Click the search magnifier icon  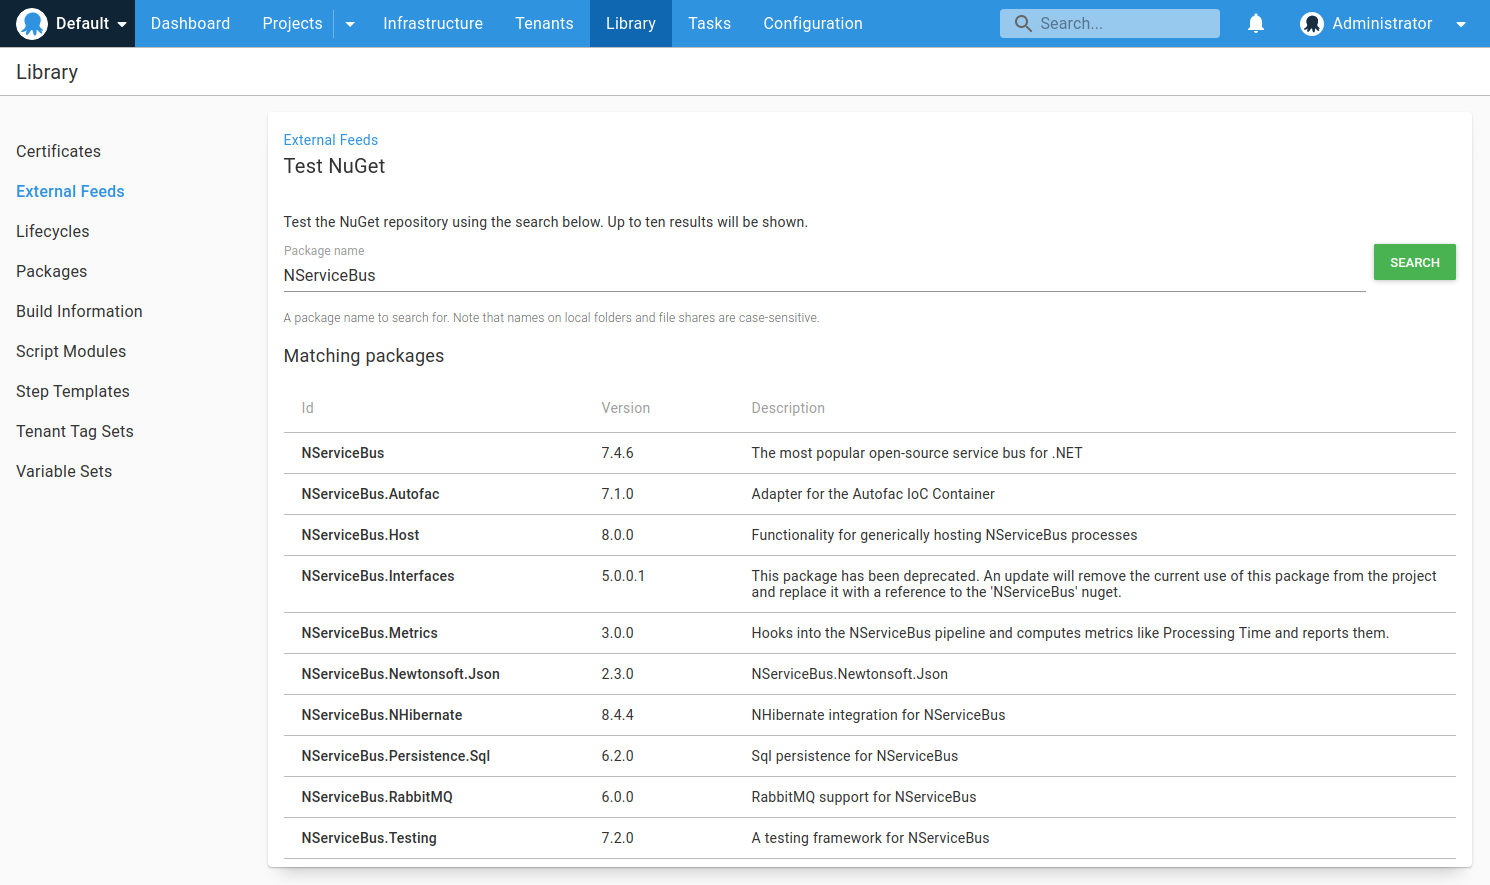pyautogui.click(x=1023, y=23)
